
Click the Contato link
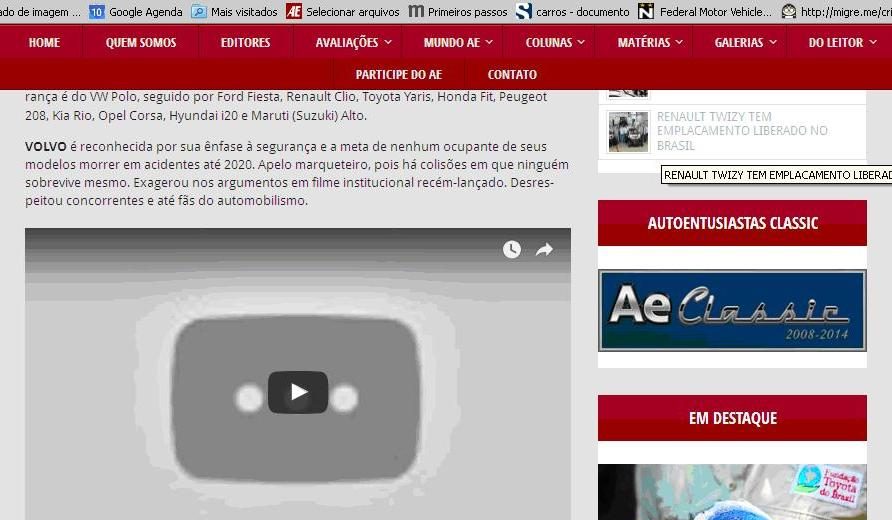click(512, 75)
